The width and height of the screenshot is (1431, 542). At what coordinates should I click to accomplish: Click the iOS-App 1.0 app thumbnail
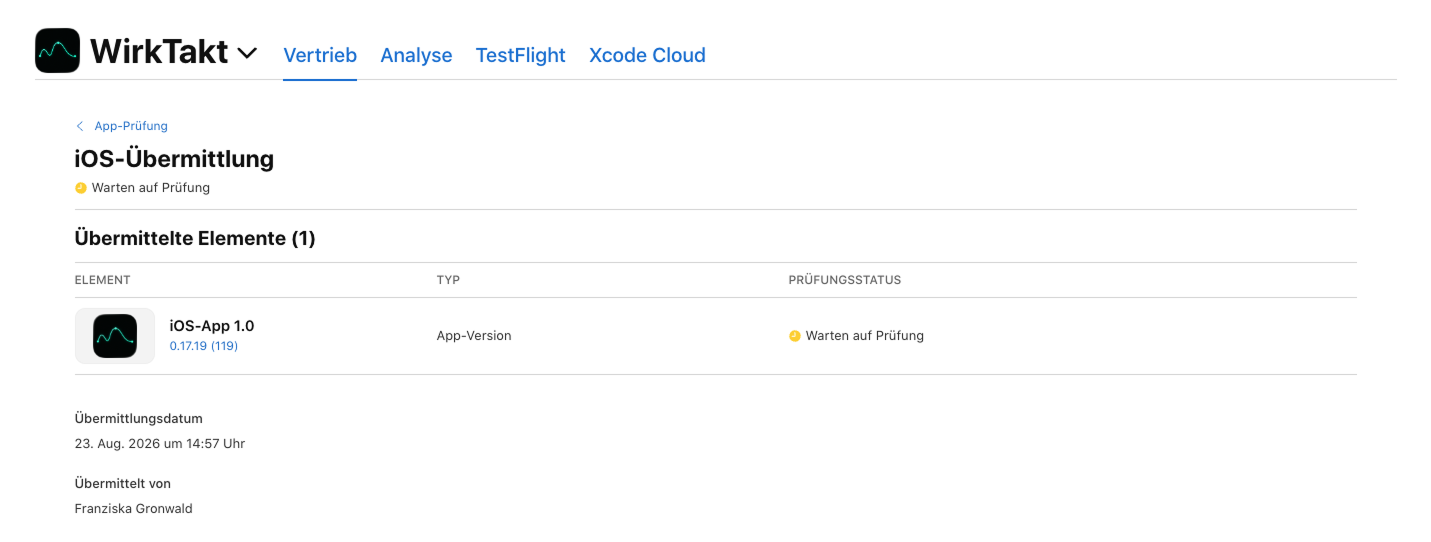pyautogui.click(x=115, y=336)
